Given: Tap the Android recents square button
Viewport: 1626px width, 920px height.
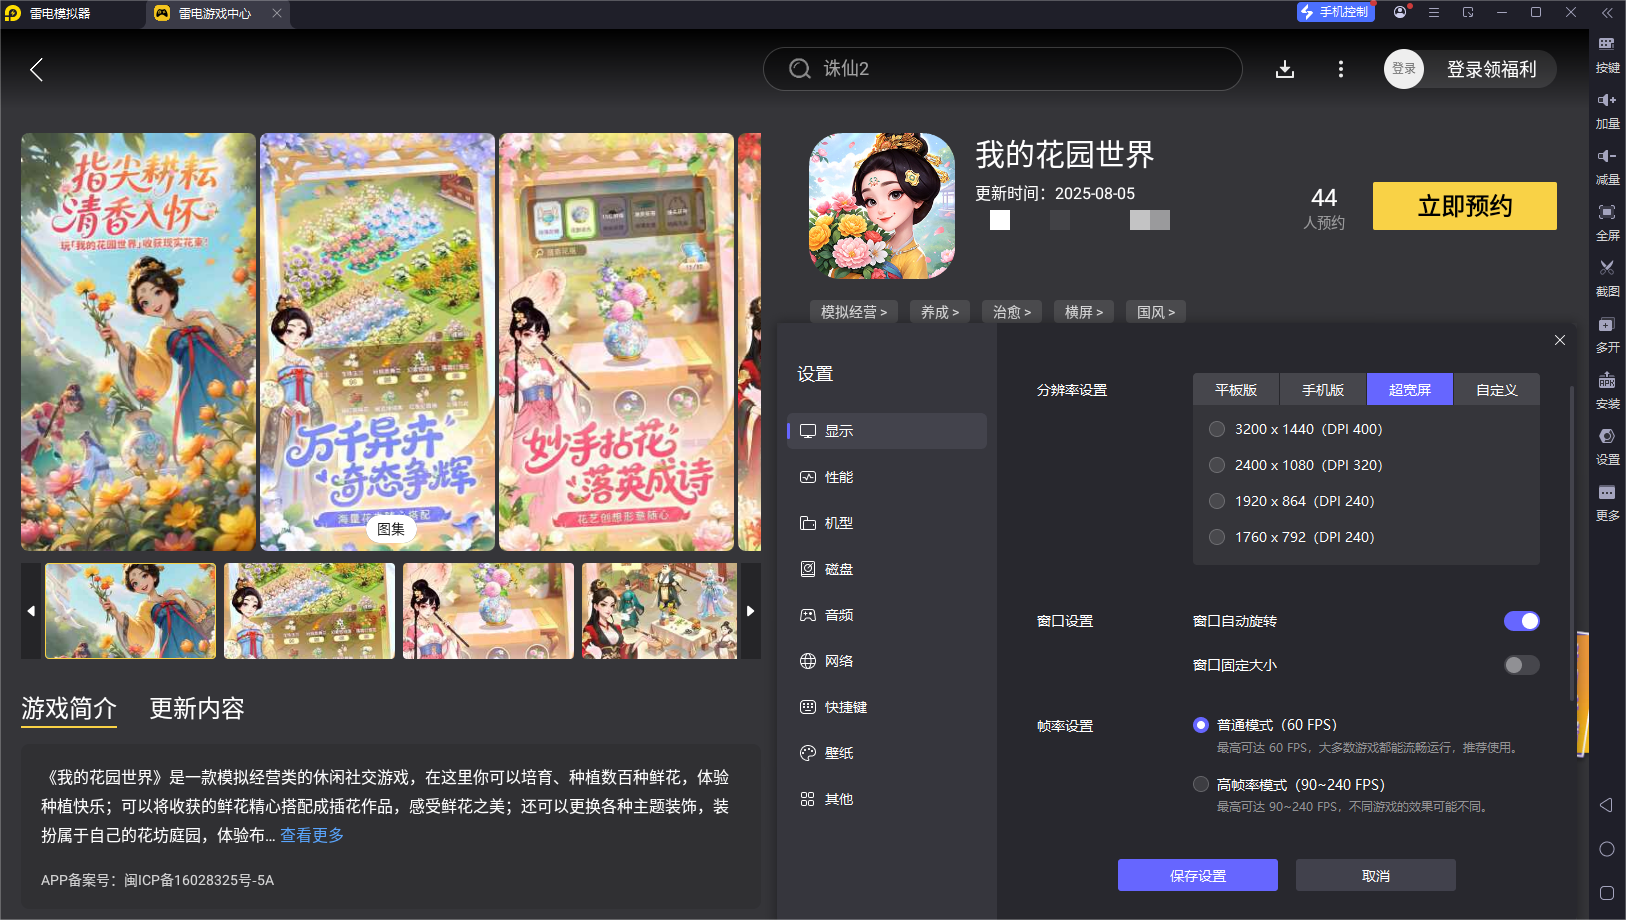Looking at the screenshot, I should [x=1607, y=893].
